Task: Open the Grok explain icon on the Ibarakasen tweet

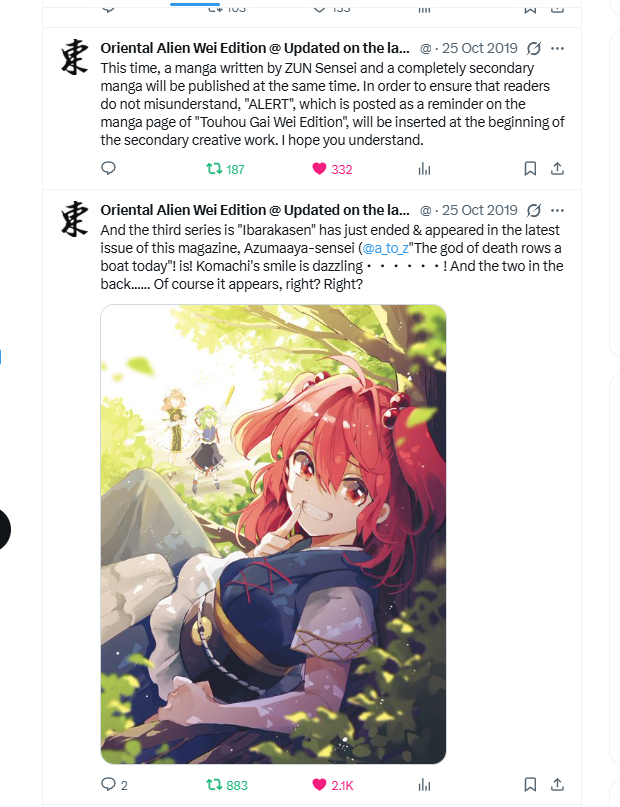Action: click(x=534, y=210)
